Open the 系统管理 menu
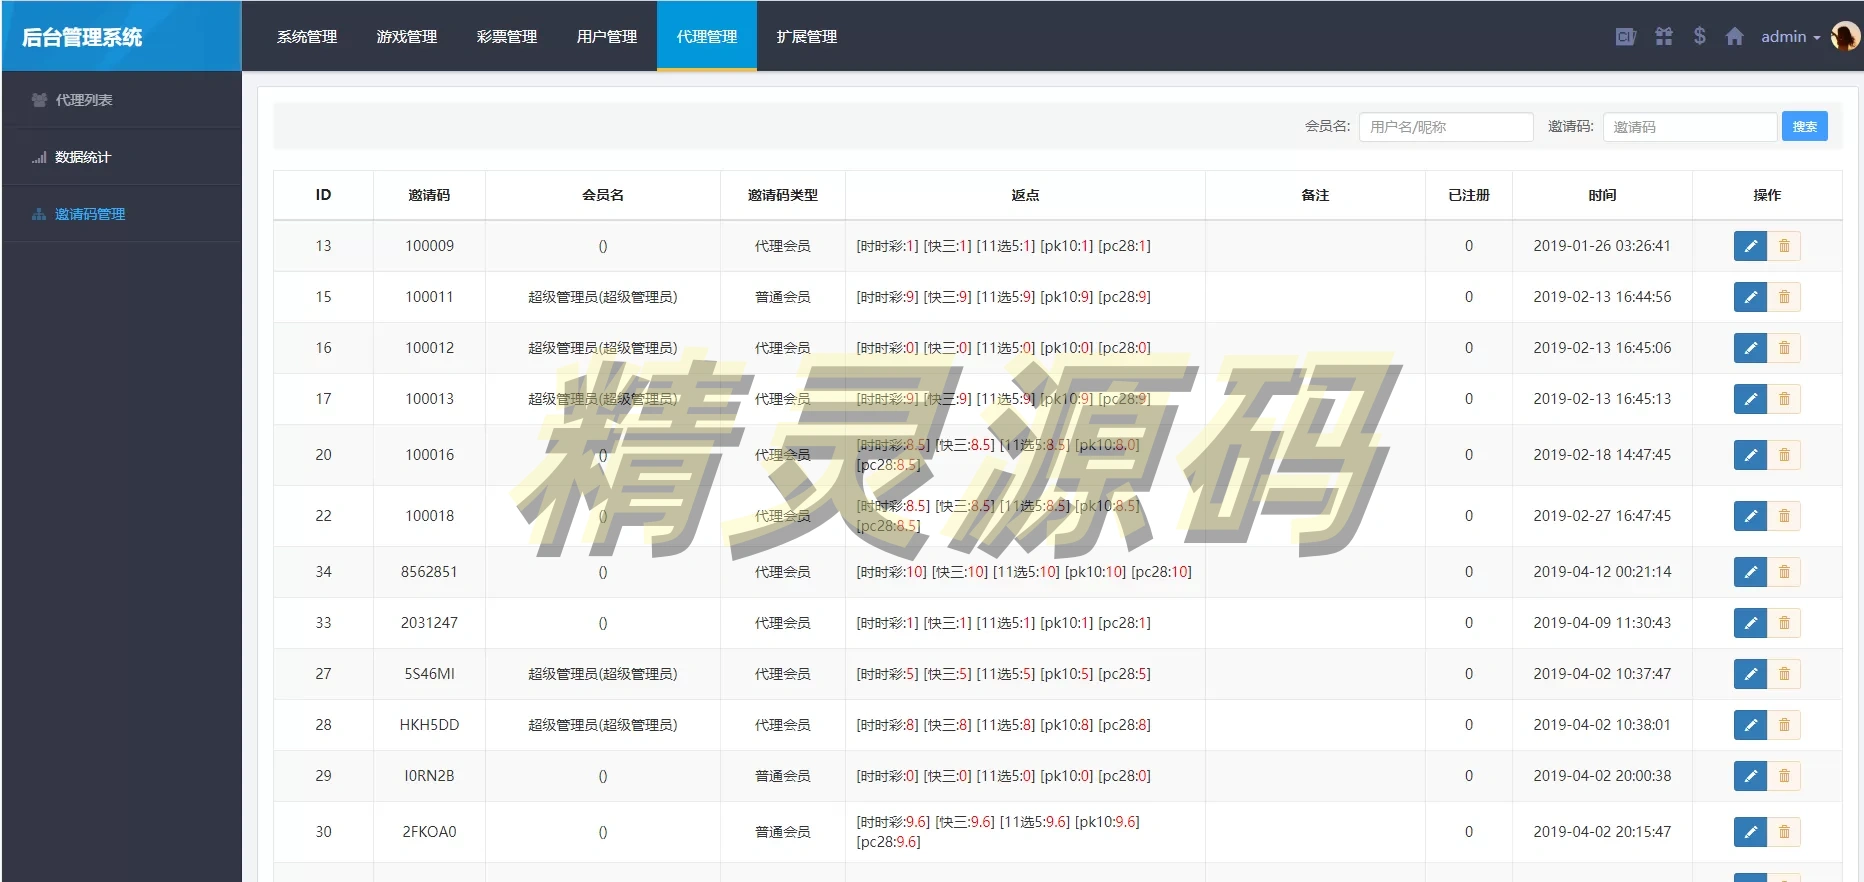 307,36
